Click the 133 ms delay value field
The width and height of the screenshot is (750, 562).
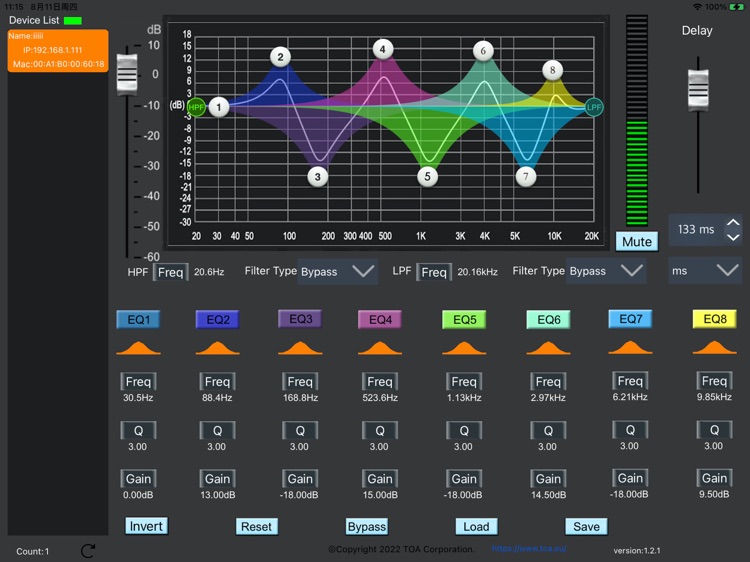[x=696, y=230]
